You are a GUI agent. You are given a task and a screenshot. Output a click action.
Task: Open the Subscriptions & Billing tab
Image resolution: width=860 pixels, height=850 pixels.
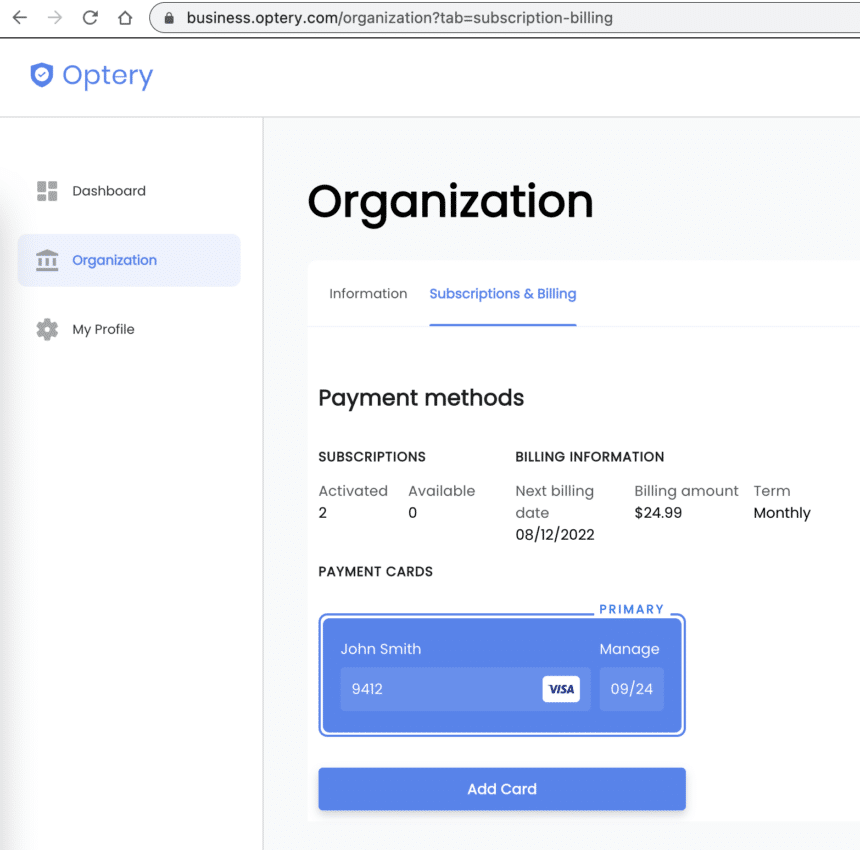point(503,293)
